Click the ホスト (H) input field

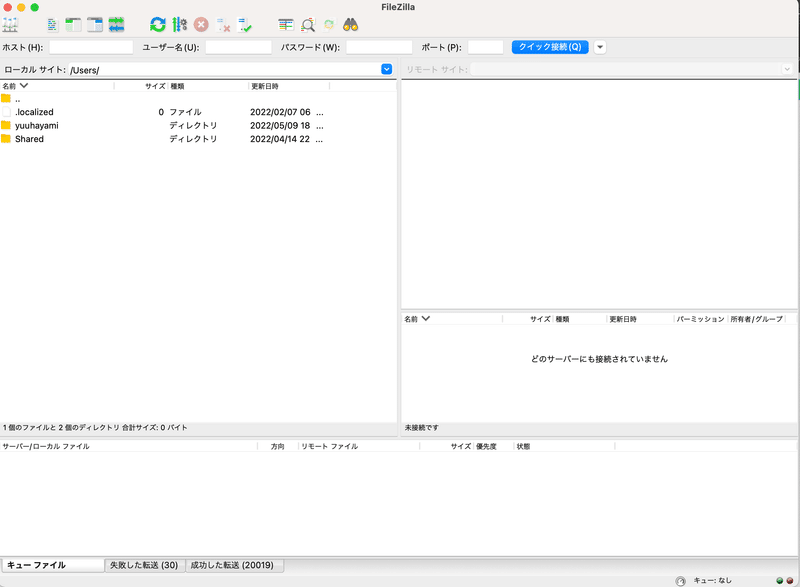91,47
